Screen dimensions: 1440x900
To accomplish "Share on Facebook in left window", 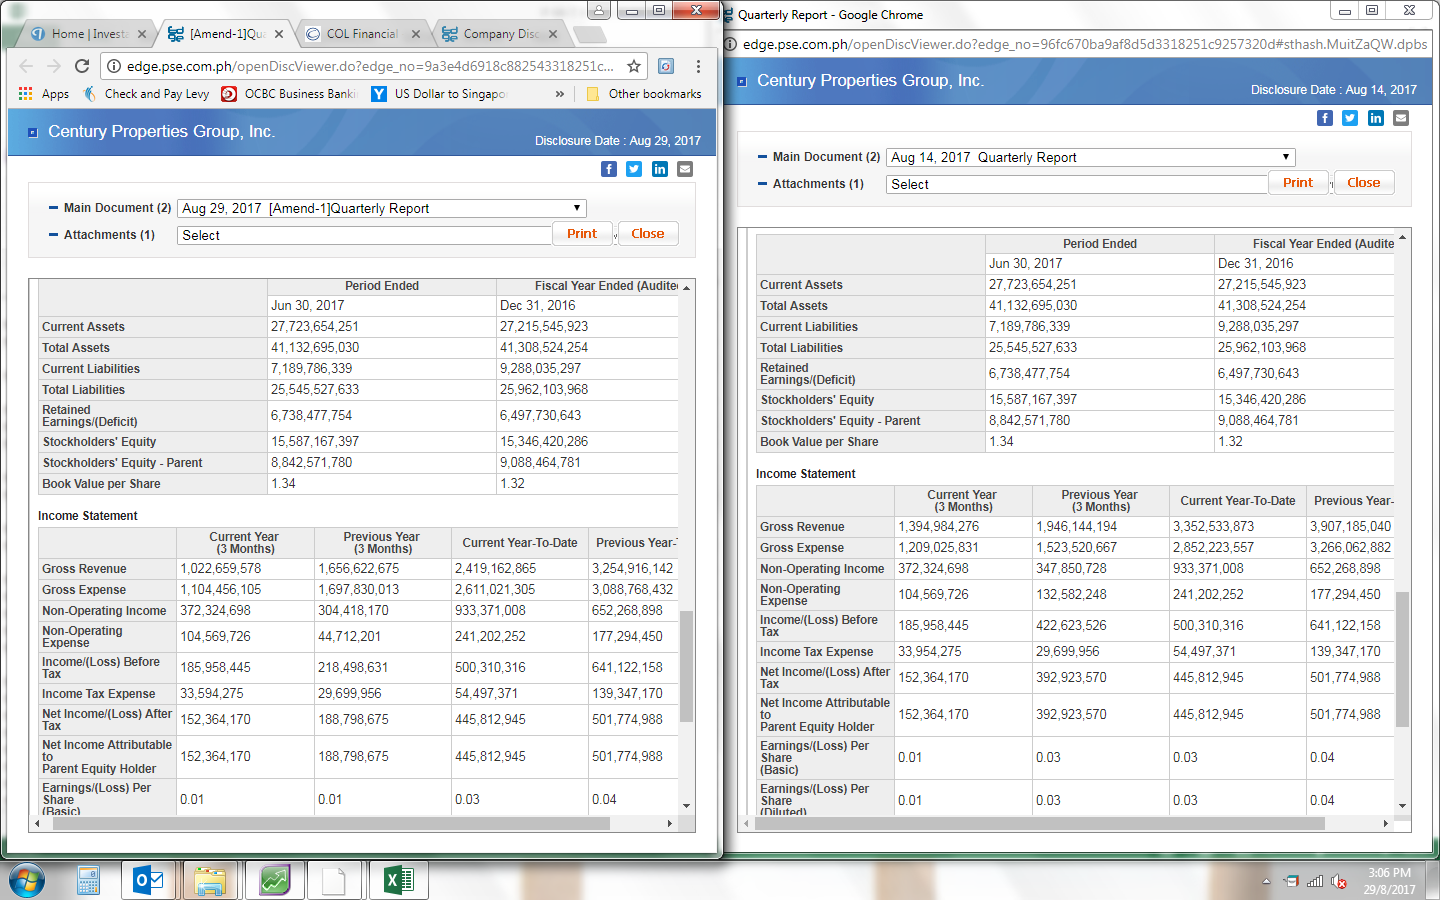I will click(608, 169).
